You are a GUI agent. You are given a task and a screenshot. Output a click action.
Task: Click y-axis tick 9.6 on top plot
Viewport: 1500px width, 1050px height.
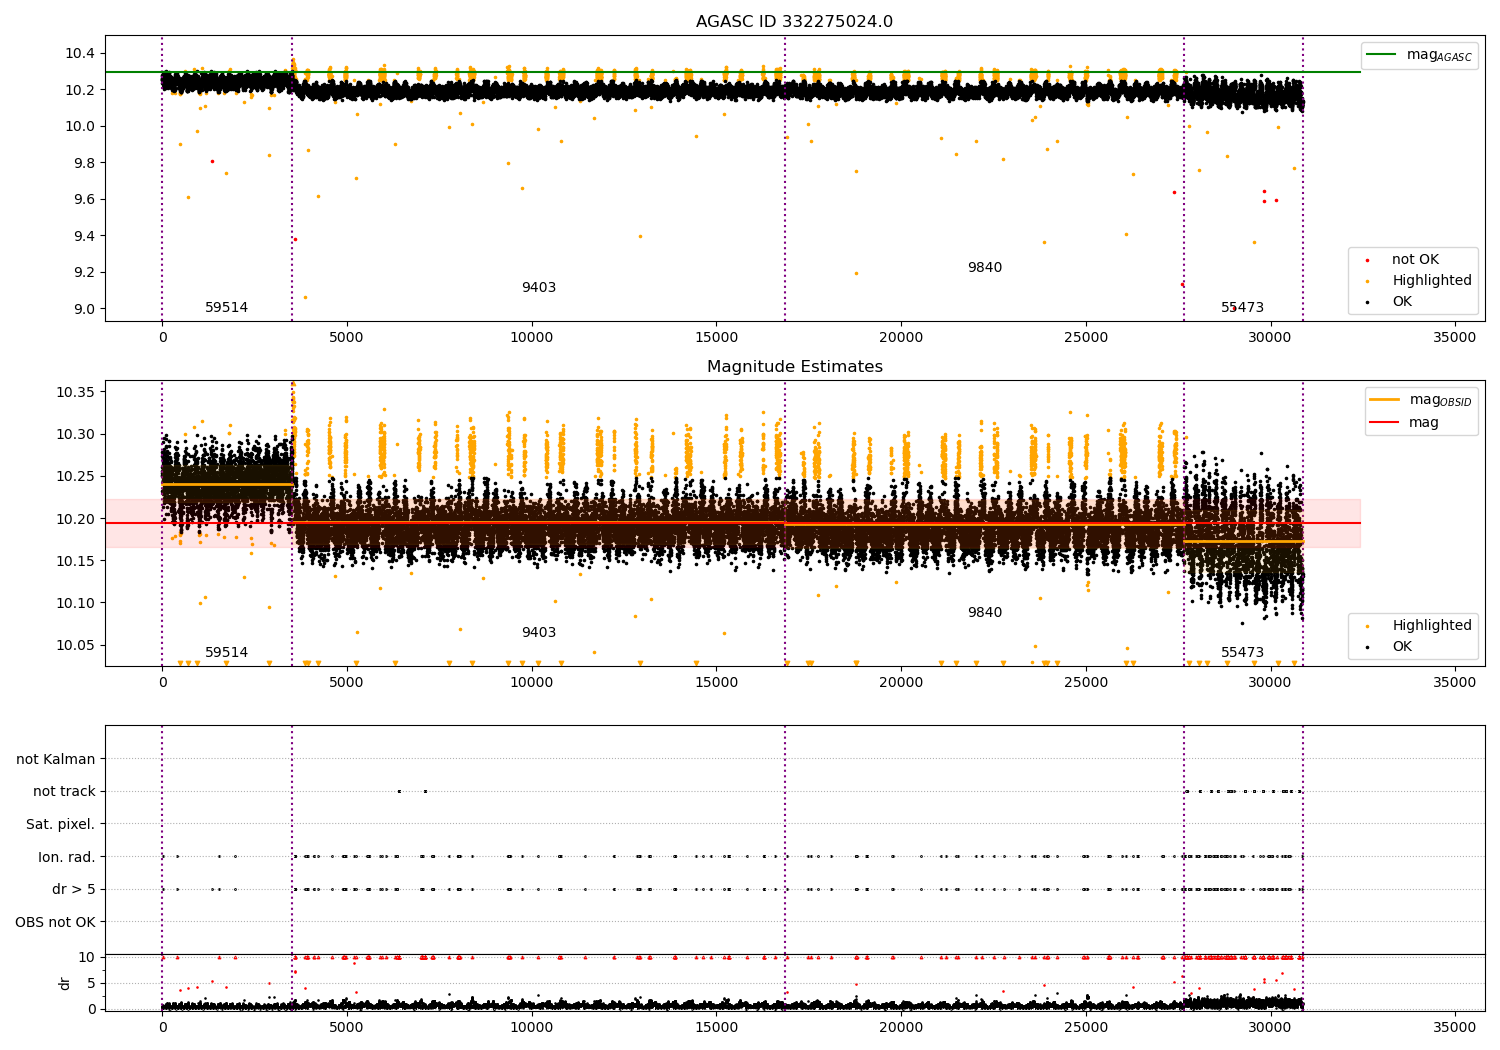[x=84, y=199]
